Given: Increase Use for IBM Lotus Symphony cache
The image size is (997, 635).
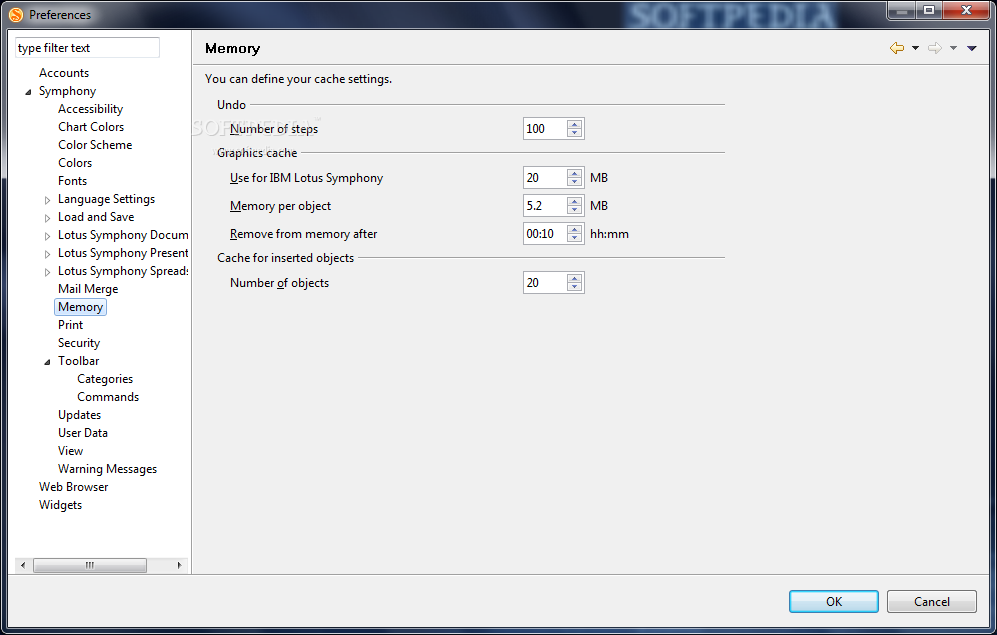Looking at the screenshot, I should pyautogui.click(x=575, y=173).
